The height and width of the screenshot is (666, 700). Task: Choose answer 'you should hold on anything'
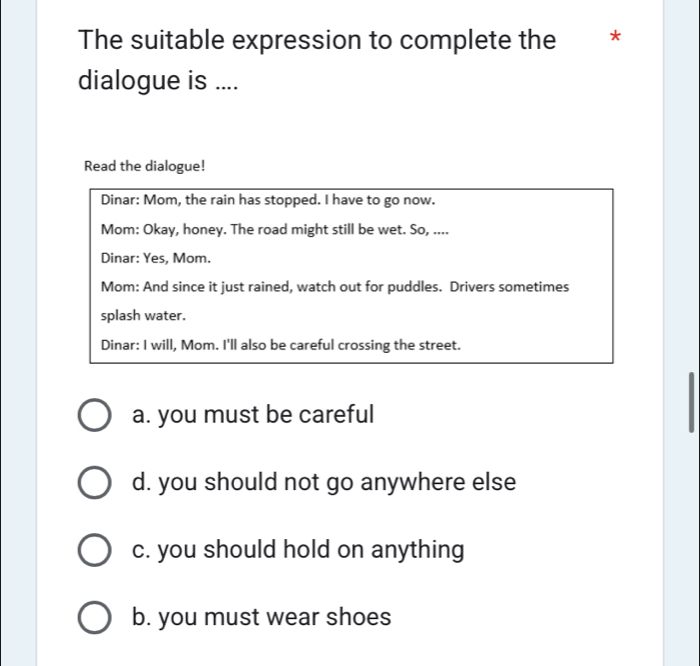(x=311, y=549)
